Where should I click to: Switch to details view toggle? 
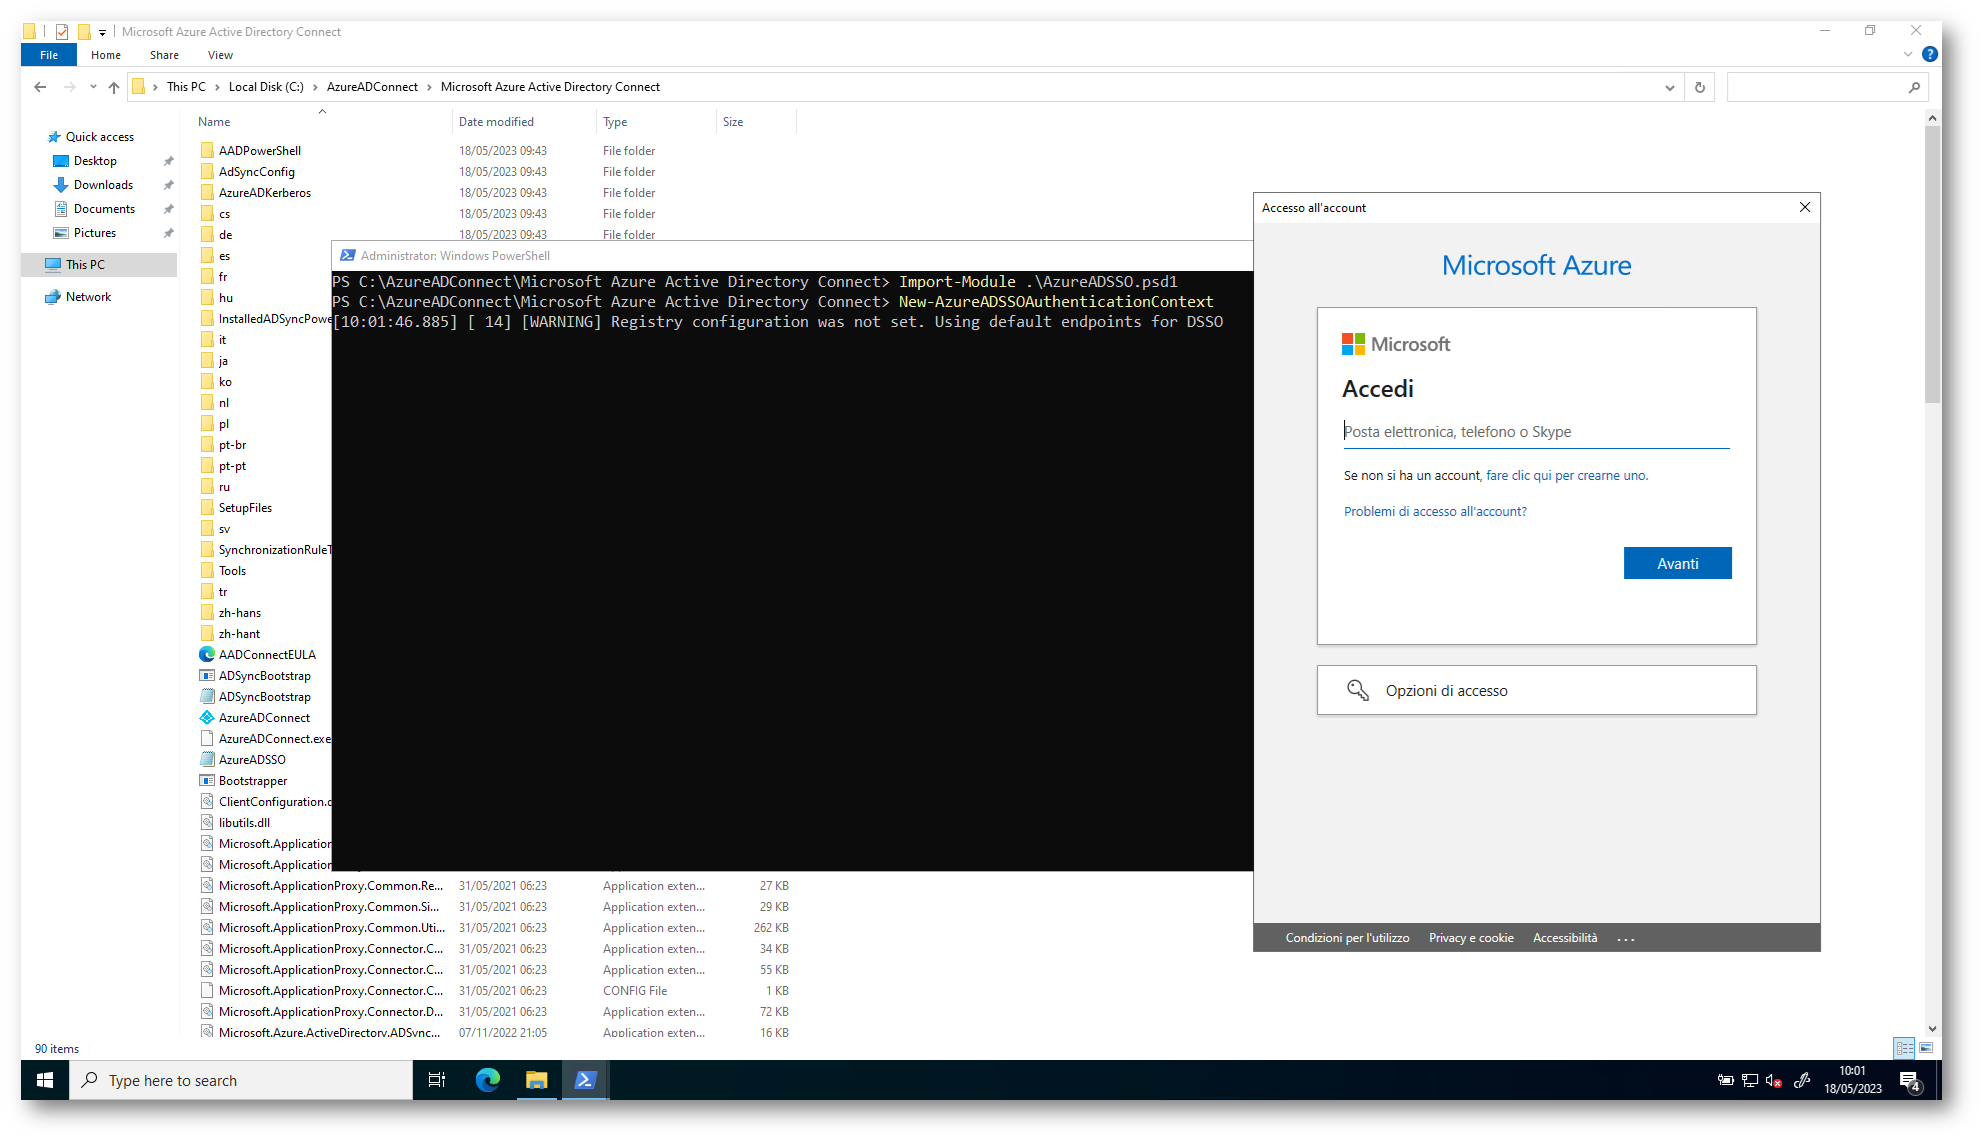1904,1048
